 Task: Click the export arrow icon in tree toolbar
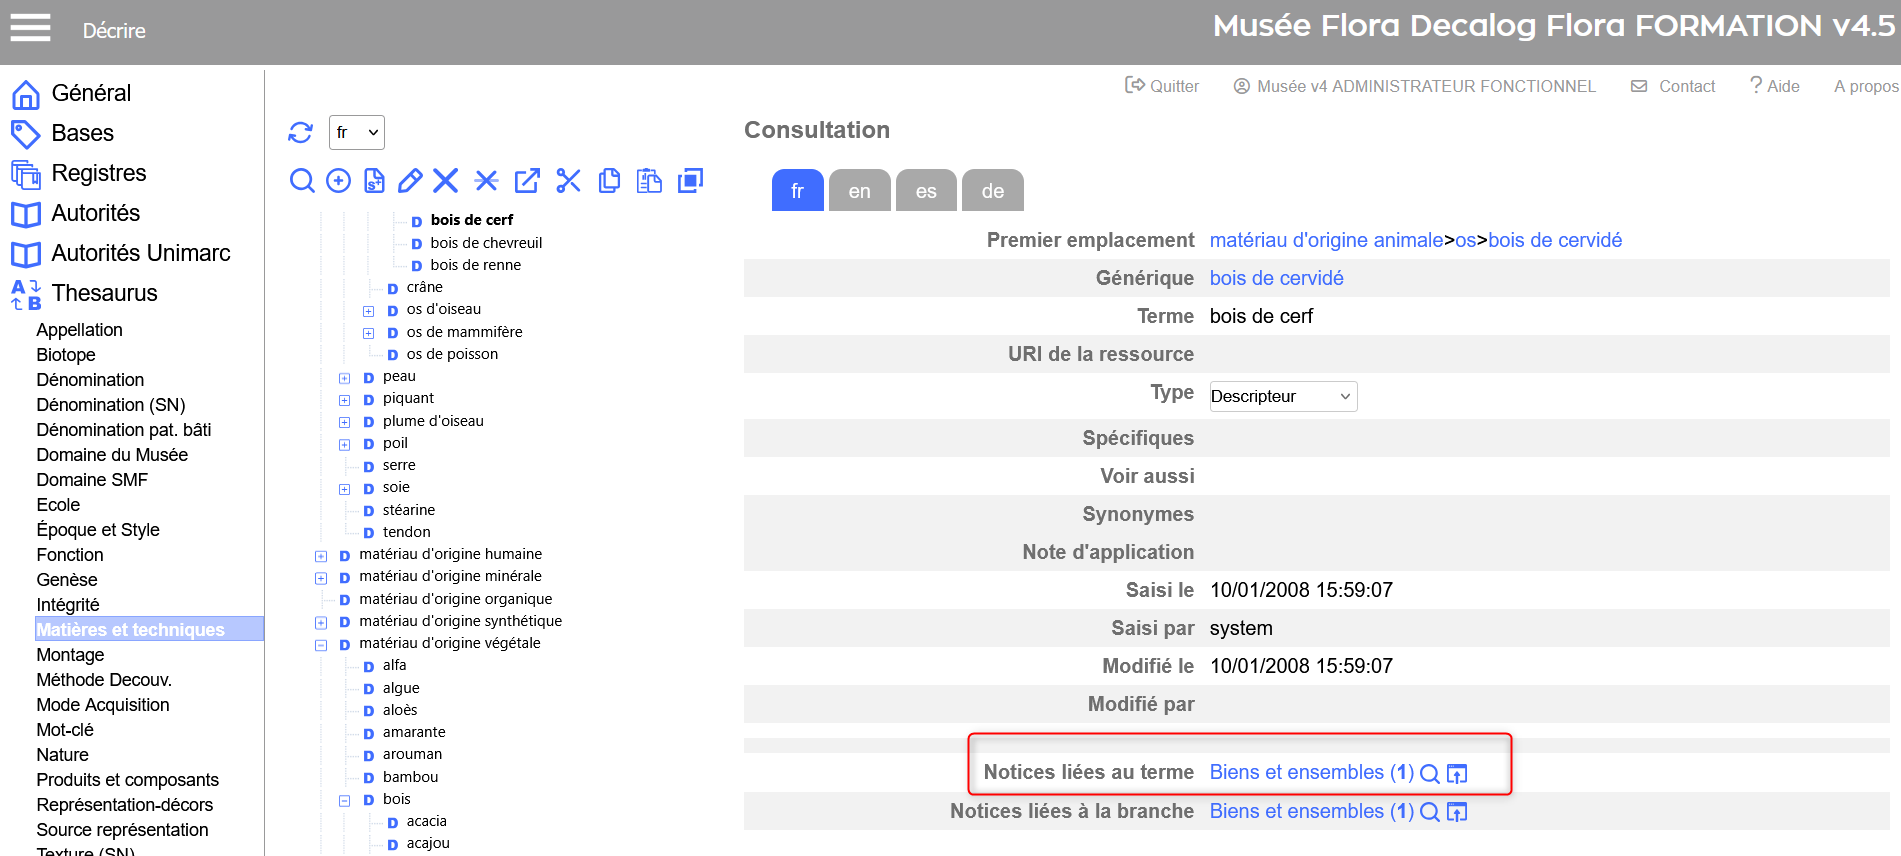[x=527, y=181]
